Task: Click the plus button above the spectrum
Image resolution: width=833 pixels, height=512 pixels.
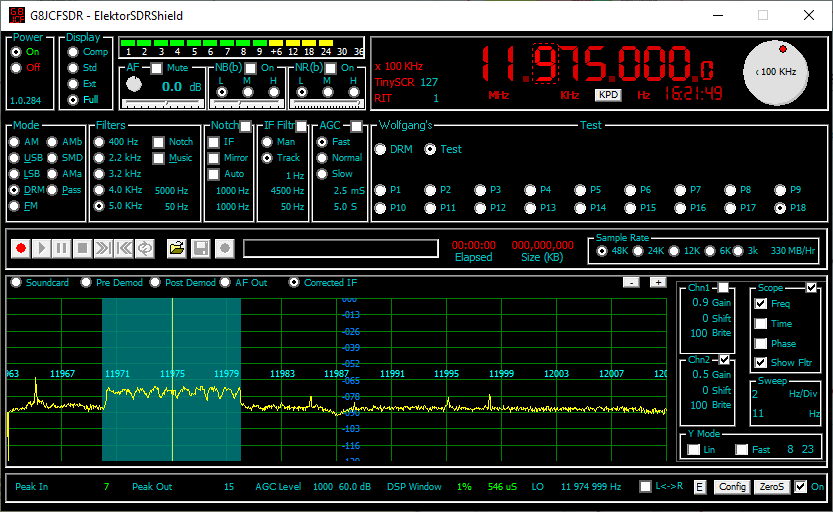Action: click(658, 282)
